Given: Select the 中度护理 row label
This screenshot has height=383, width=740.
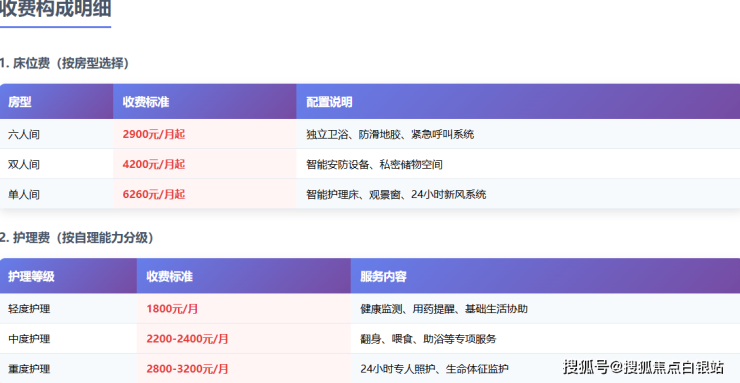Looking at the screenshot, I should tap(29, 339).
